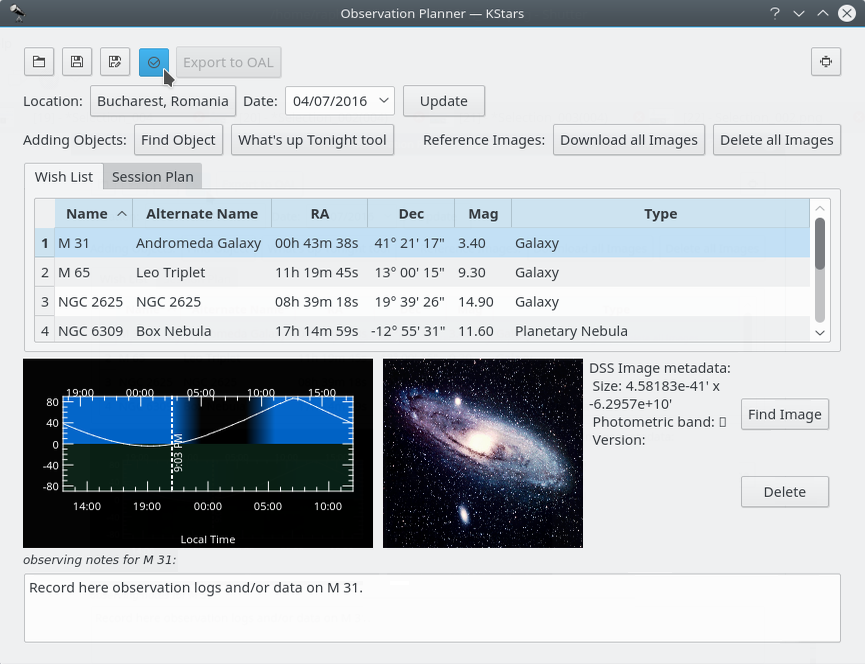
Task: Click the save list as icon
Action: pyautogui.click(x=115, y=62)
